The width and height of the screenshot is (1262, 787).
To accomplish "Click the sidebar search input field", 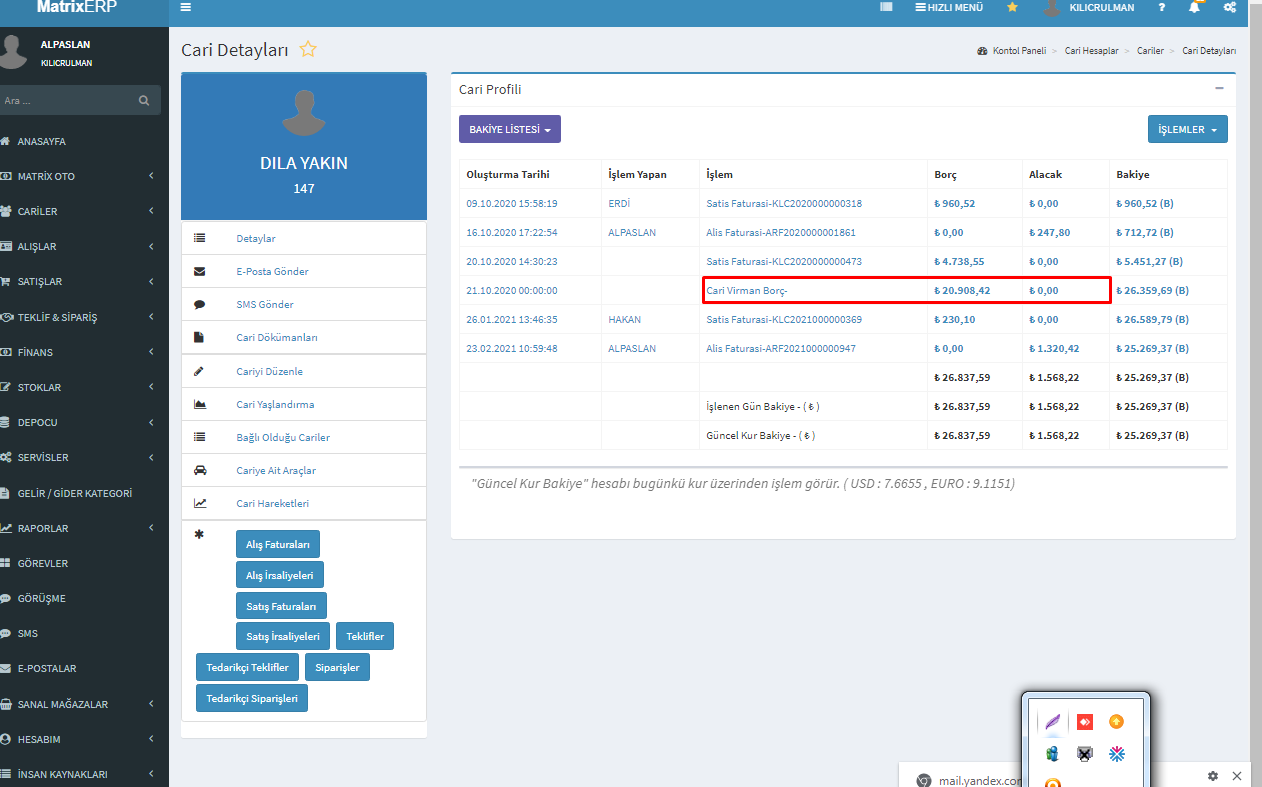I will click(x=65, y=100).
